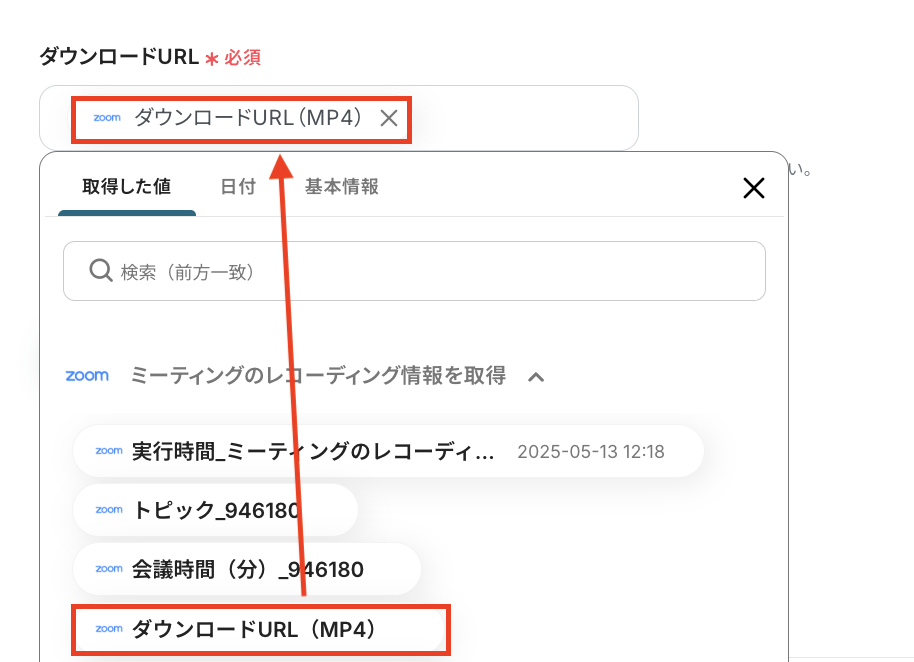This screenshot has width=914, height=662.
Task: Remove the ダウンロードURL（MP4） chip from field
Action: click(389, 118)
